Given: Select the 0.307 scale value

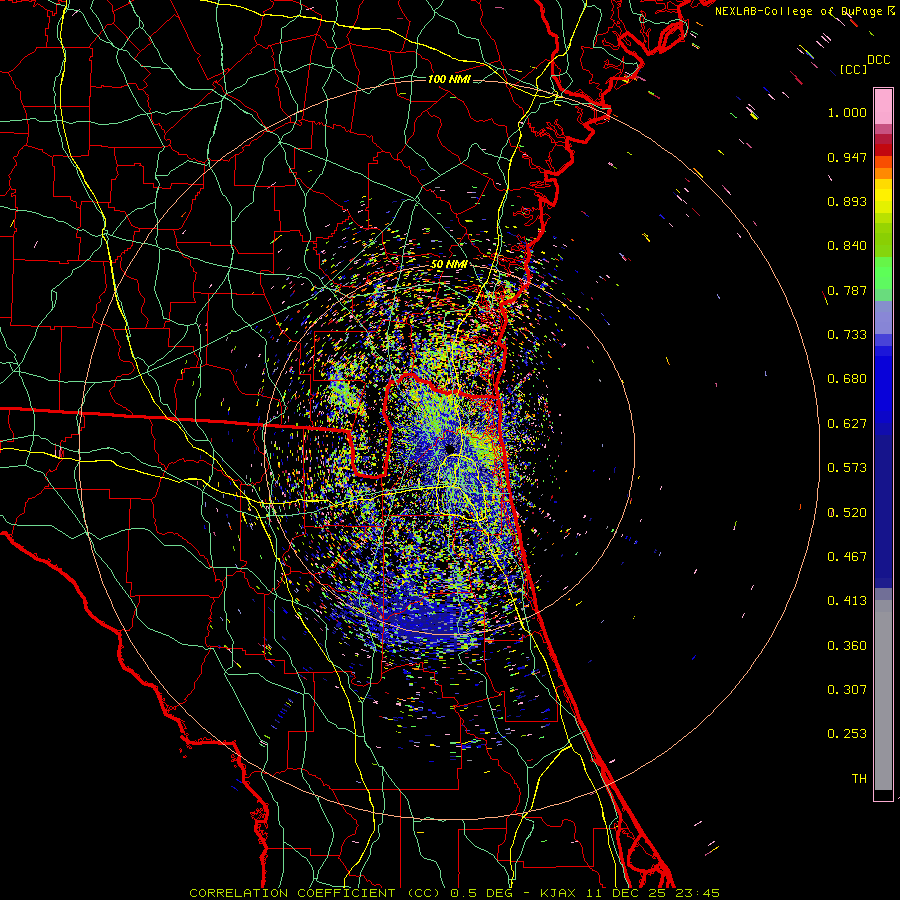Looking at the screenshot, I should tap(847, 690).
